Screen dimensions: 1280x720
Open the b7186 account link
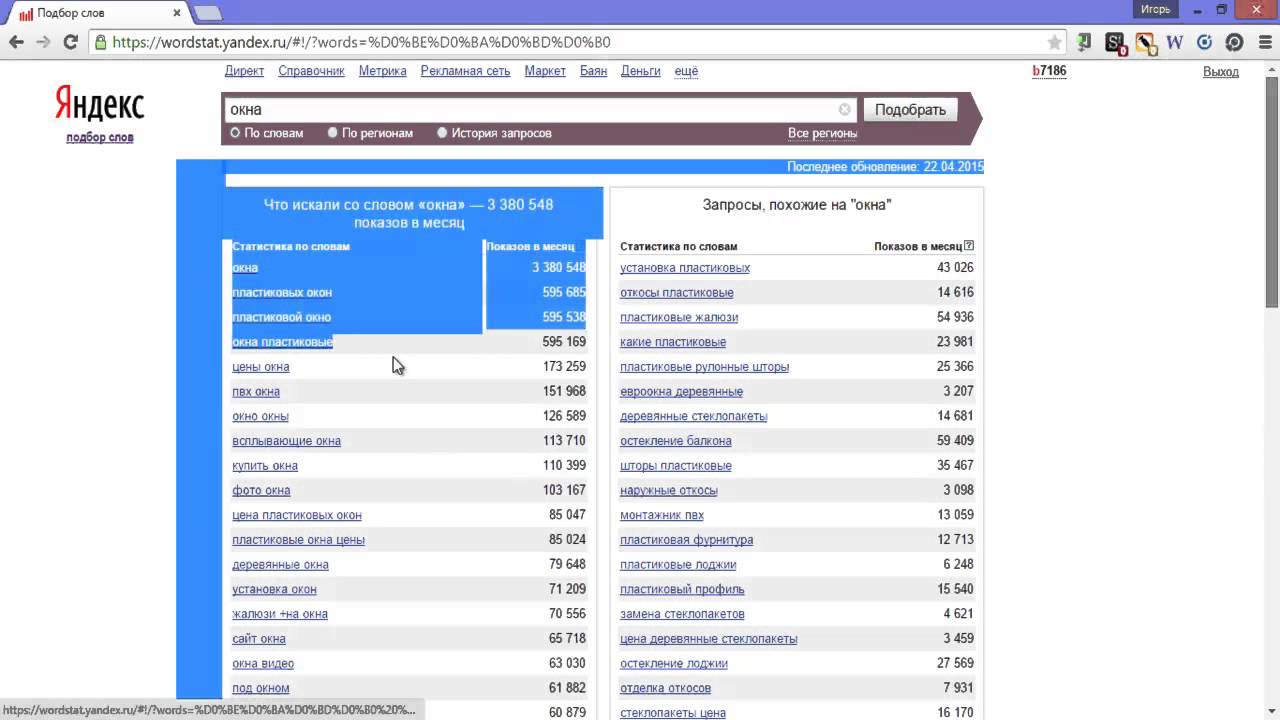click(1049, 71)
